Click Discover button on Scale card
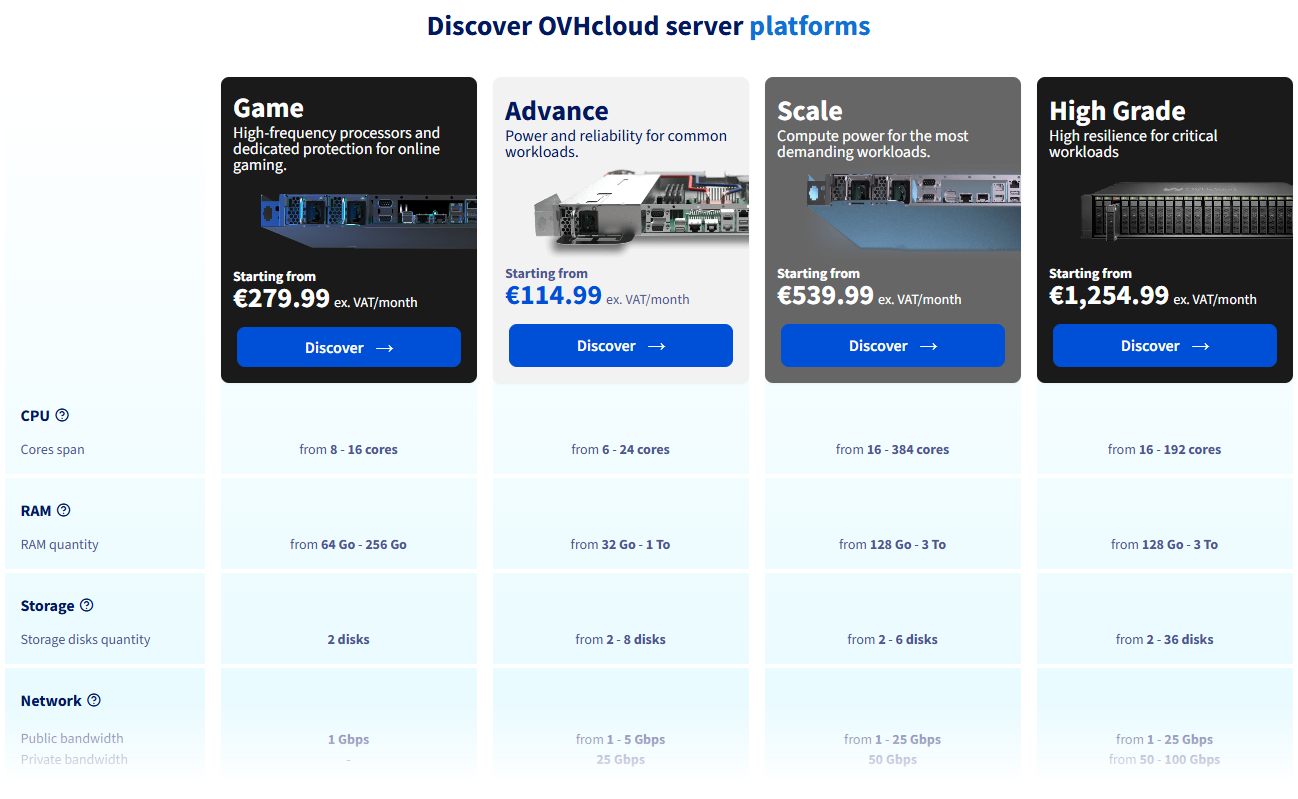1298x799 pixels. (893, 345)
